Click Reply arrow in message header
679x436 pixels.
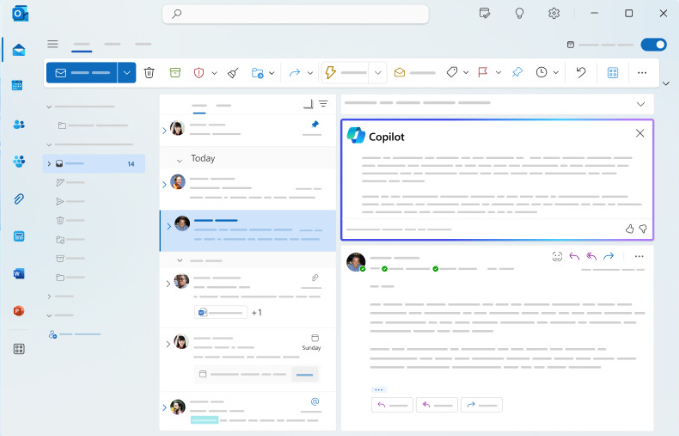coord(574,256)
